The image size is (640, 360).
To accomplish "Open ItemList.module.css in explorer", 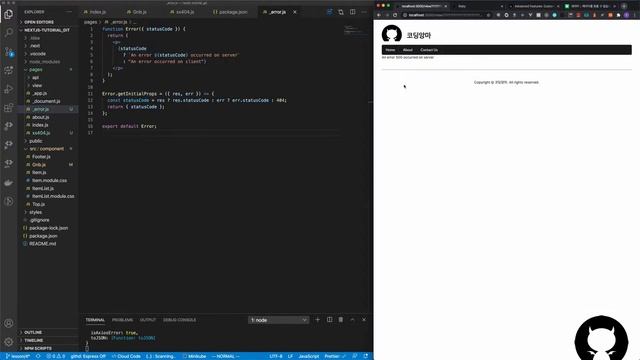I will [53, 196].
